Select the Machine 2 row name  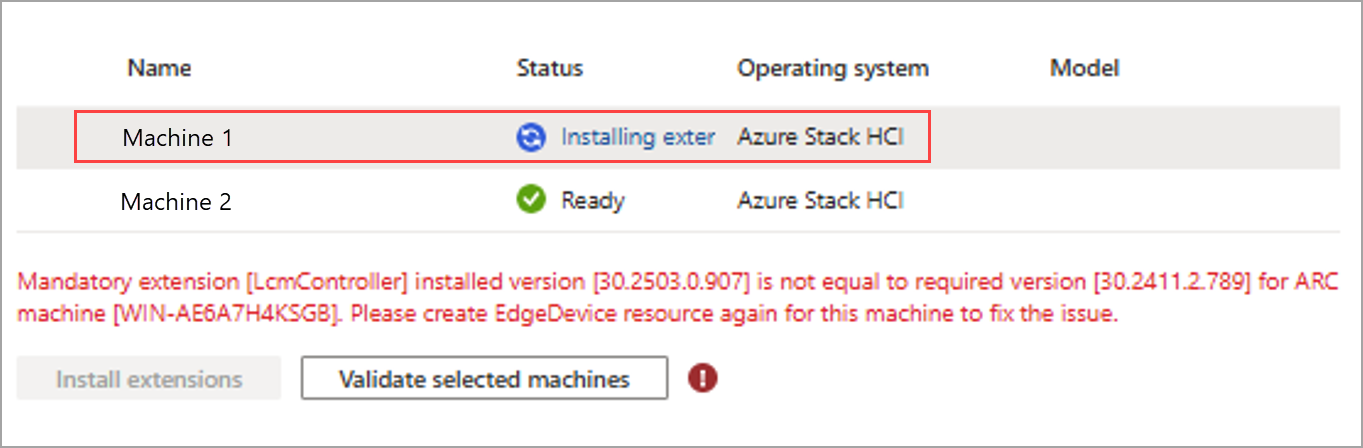[176, 201]
